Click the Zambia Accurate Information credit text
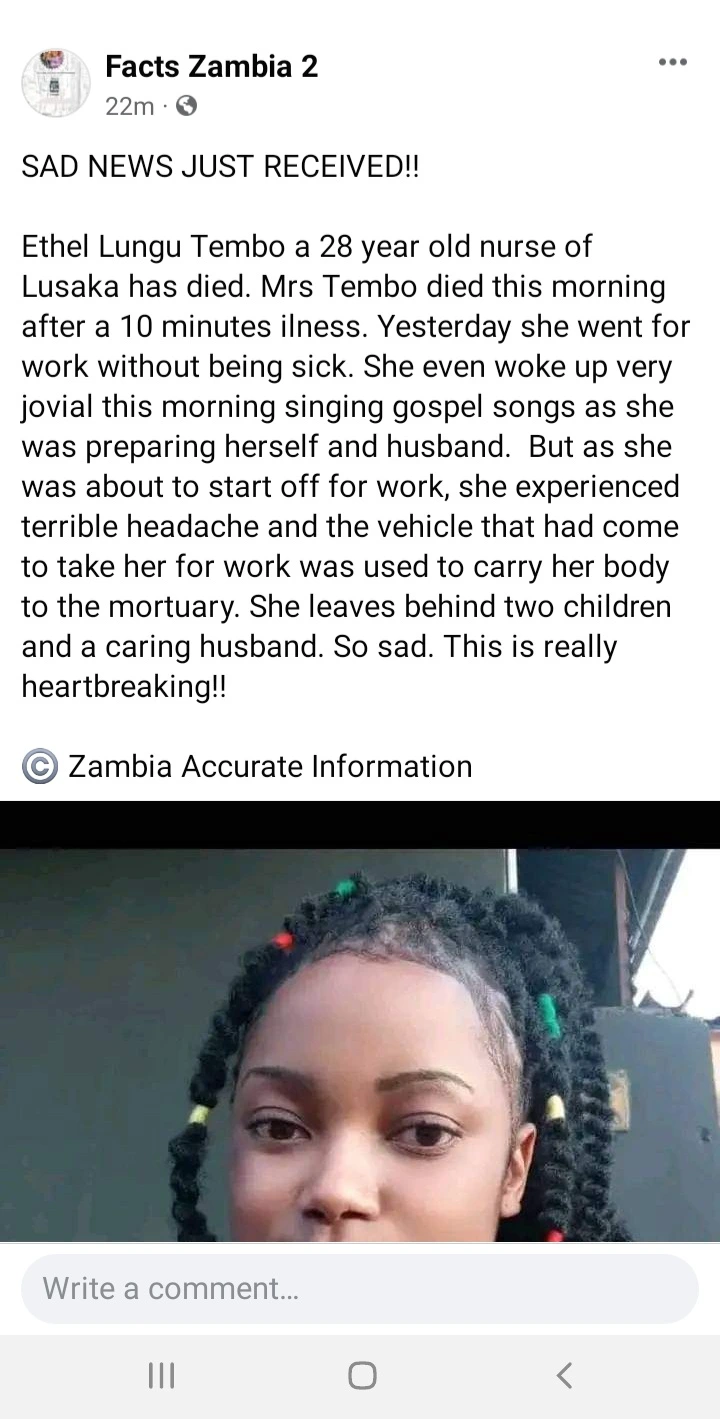This screenshot has height=1419, width=720. [270, 767]
